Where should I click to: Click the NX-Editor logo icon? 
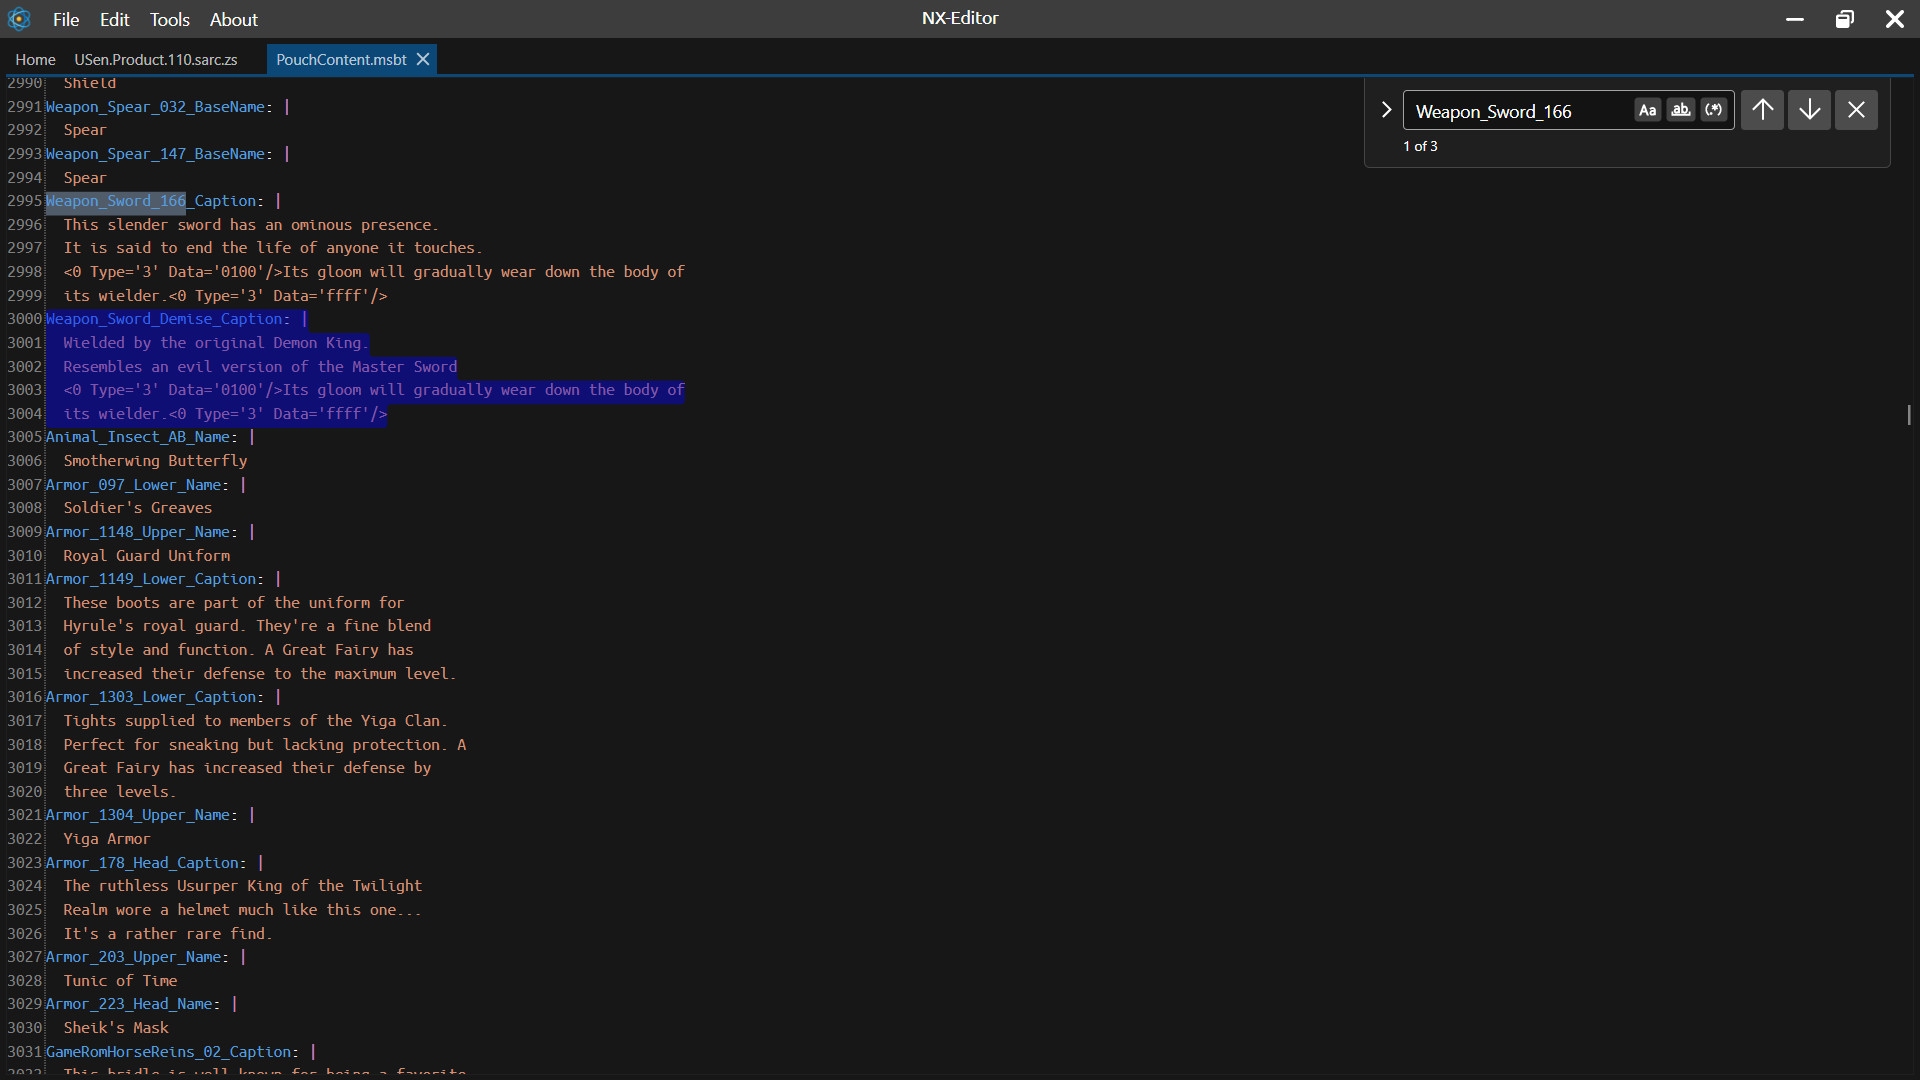click(19, 20)
